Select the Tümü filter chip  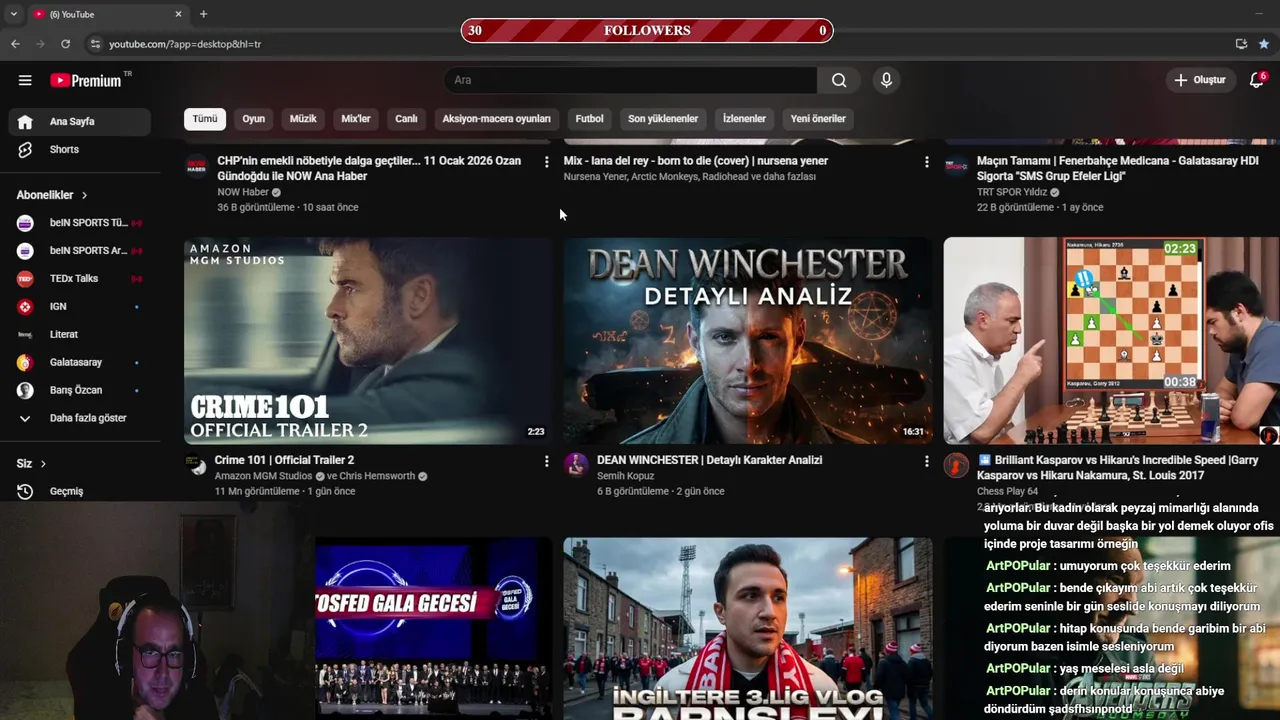(205, 119)
